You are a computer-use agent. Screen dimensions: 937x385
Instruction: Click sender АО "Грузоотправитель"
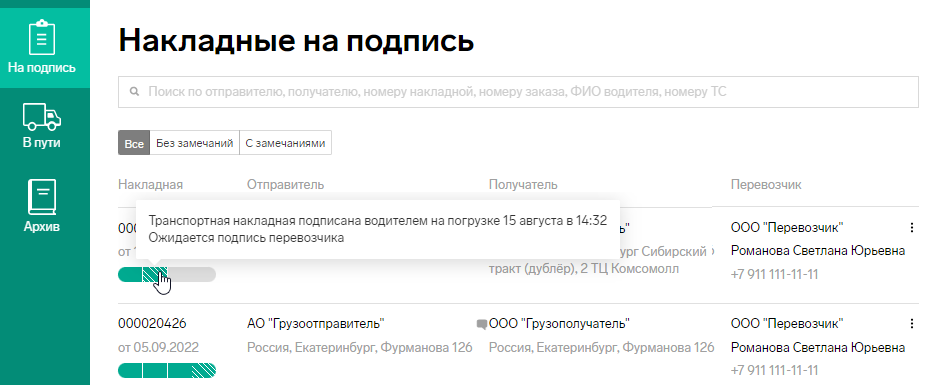point(316,324)
